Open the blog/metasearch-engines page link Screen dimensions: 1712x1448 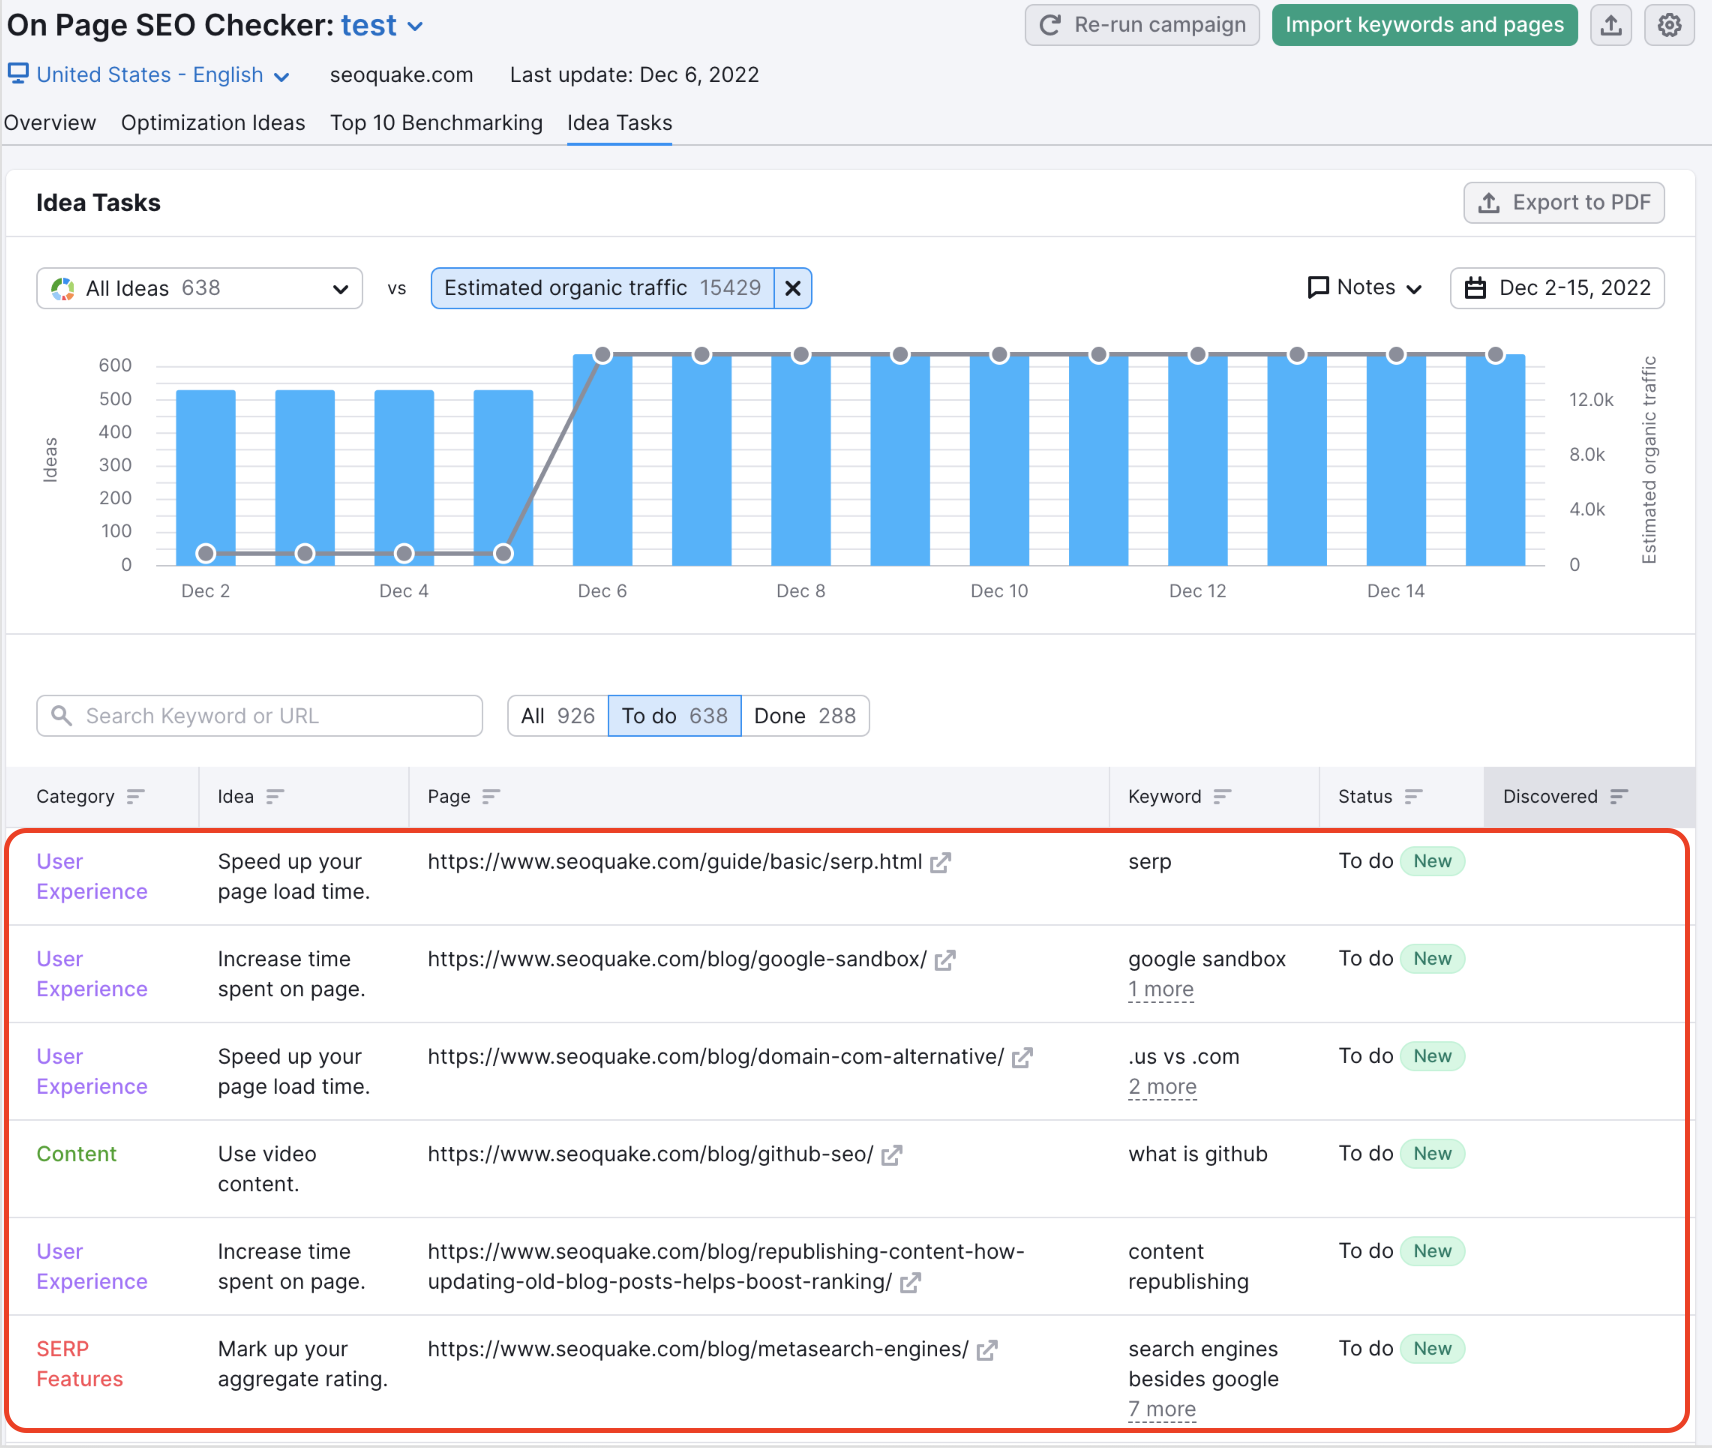[x=698, y=1349]
